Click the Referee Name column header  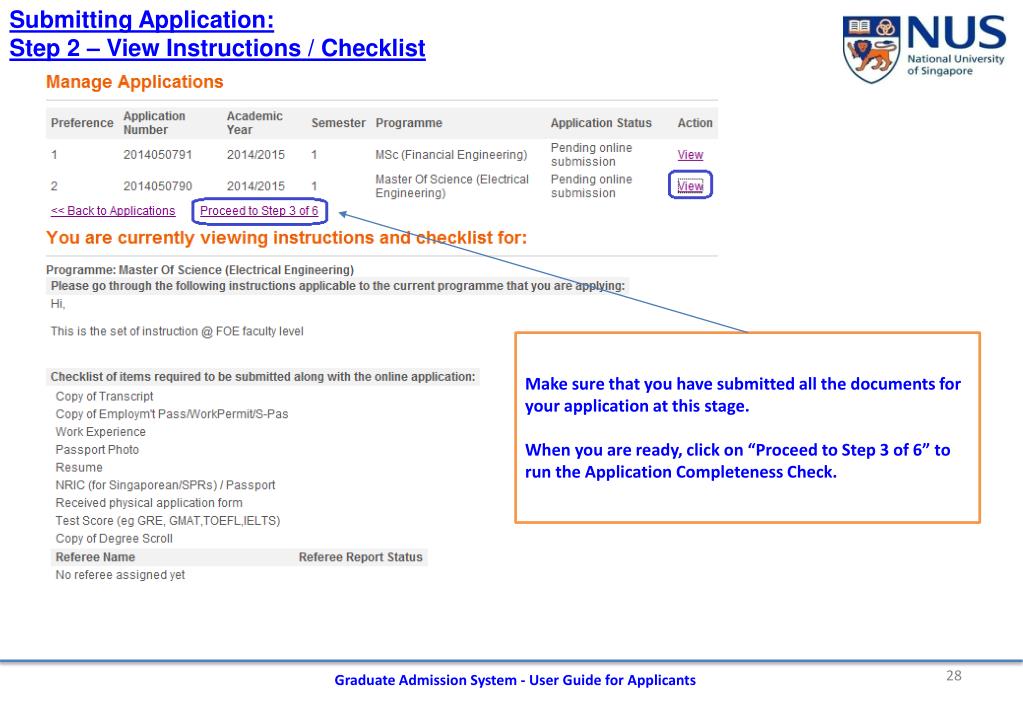point(95,557)
